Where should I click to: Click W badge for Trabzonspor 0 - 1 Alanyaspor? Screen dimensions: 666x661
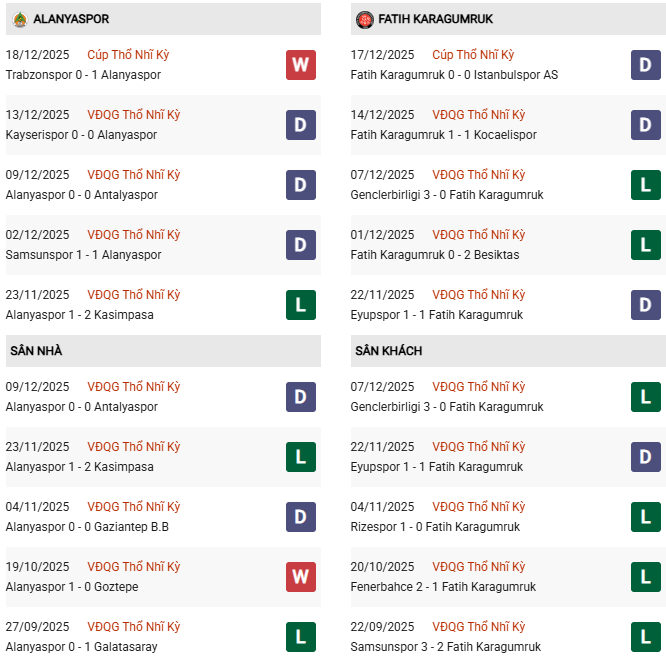(300, 65)
